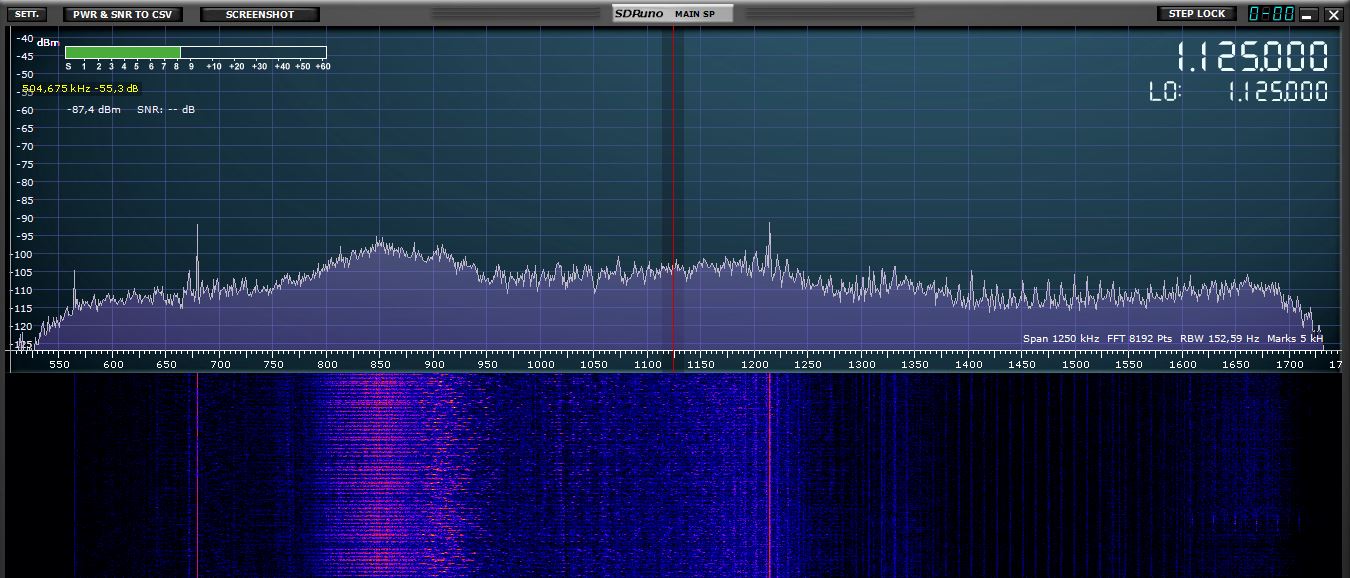Click the tall signal peak near 680 kHz
Image resolution: width=1350 pixels, height=578 pixels.
point(197,260)
